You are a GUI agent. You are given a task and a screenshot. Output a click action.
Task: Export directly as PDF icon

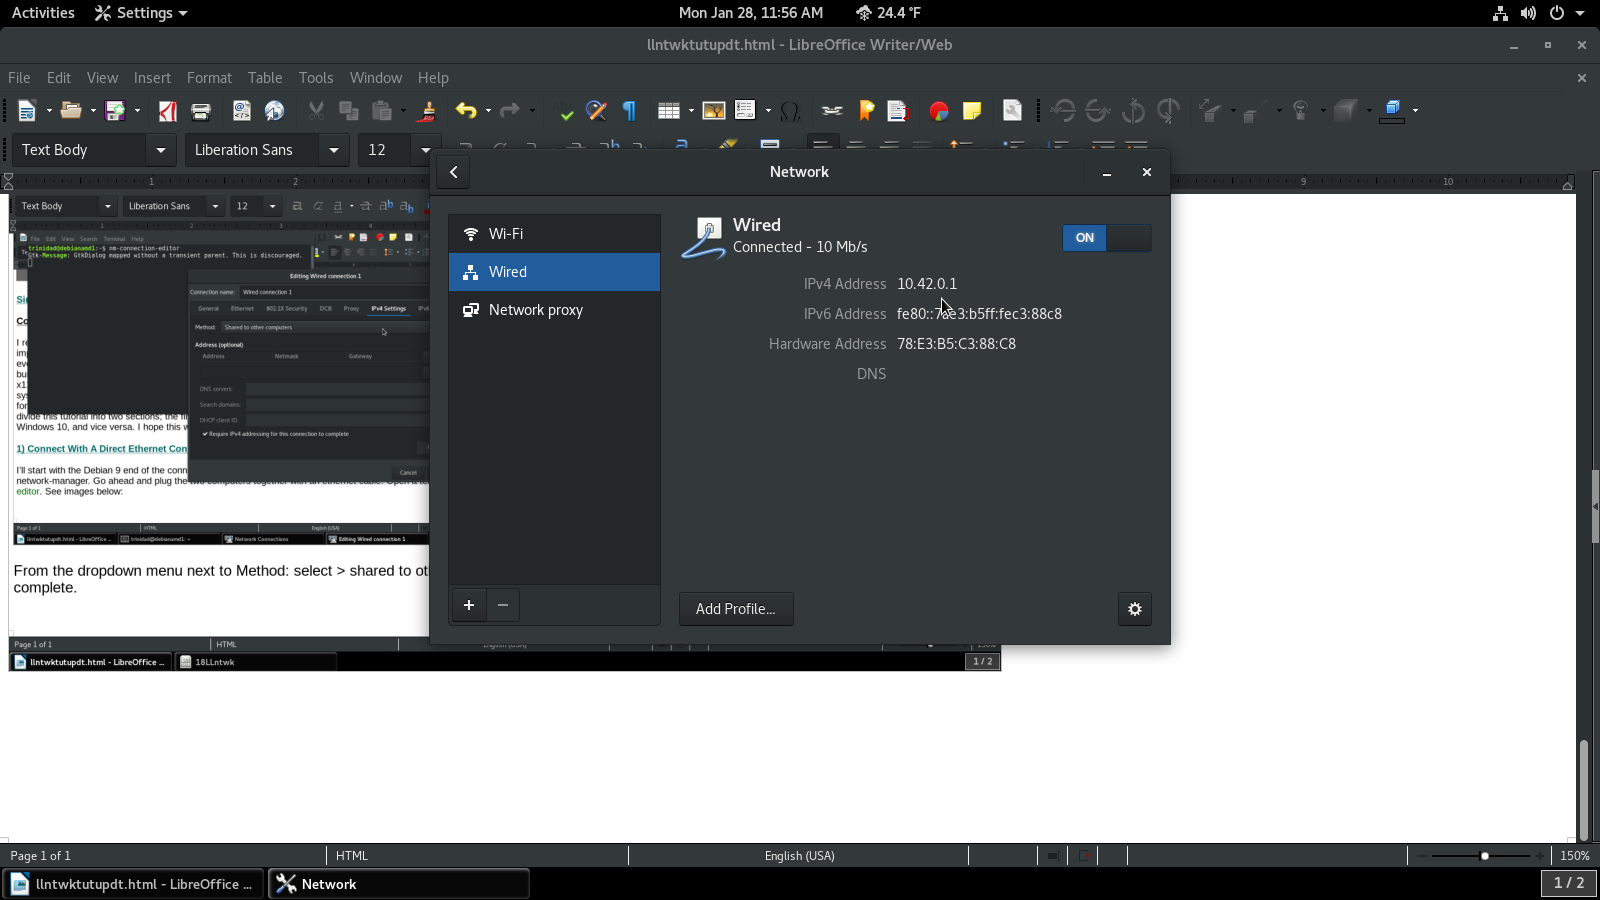click(167, 111)
